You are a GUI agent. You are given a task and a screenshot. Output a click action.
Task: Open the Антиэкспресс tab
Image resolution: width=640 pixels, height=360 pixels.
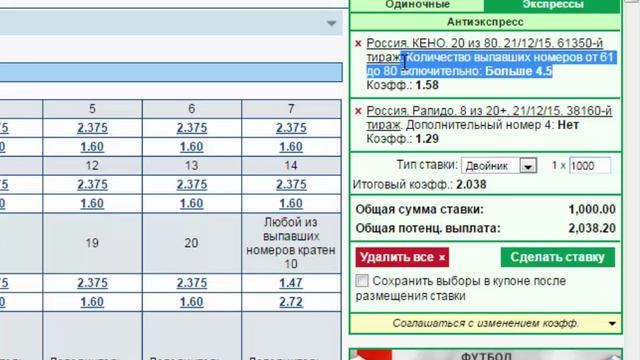(x=485, y=22)
